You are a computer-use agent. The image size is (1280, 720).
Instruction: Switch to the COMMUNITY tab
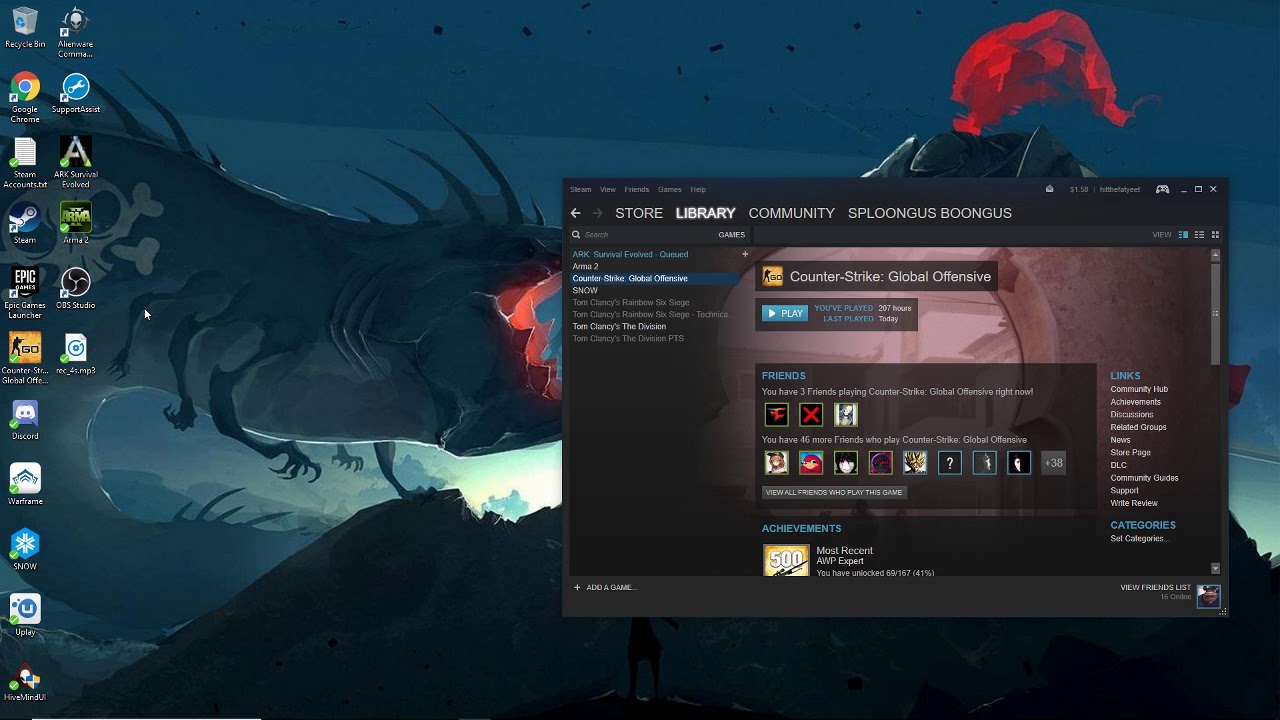pos(791,213)
